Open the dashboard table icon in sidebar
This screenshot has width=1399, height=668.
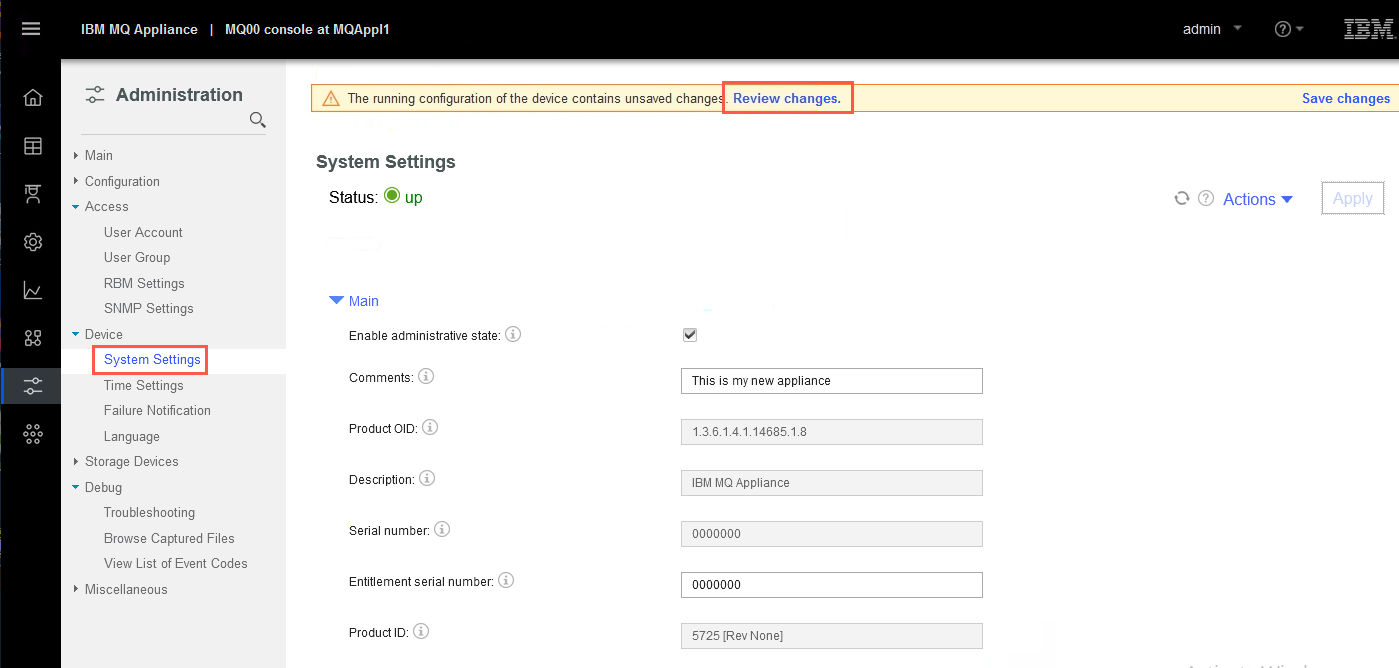(x=33, y=146)
